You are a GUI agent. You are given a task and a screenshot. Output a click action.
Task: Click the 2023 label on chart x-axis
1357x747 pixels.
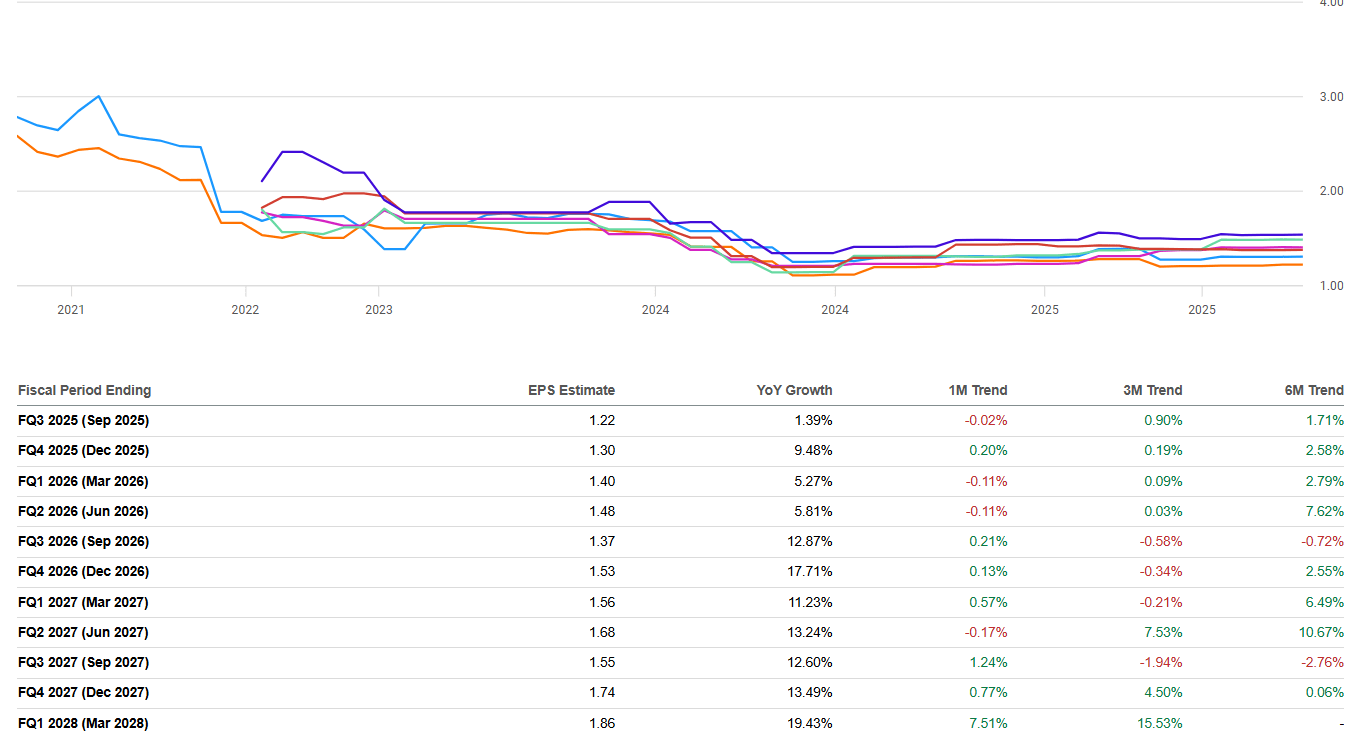pyautogui.click(x=379, y=310)
